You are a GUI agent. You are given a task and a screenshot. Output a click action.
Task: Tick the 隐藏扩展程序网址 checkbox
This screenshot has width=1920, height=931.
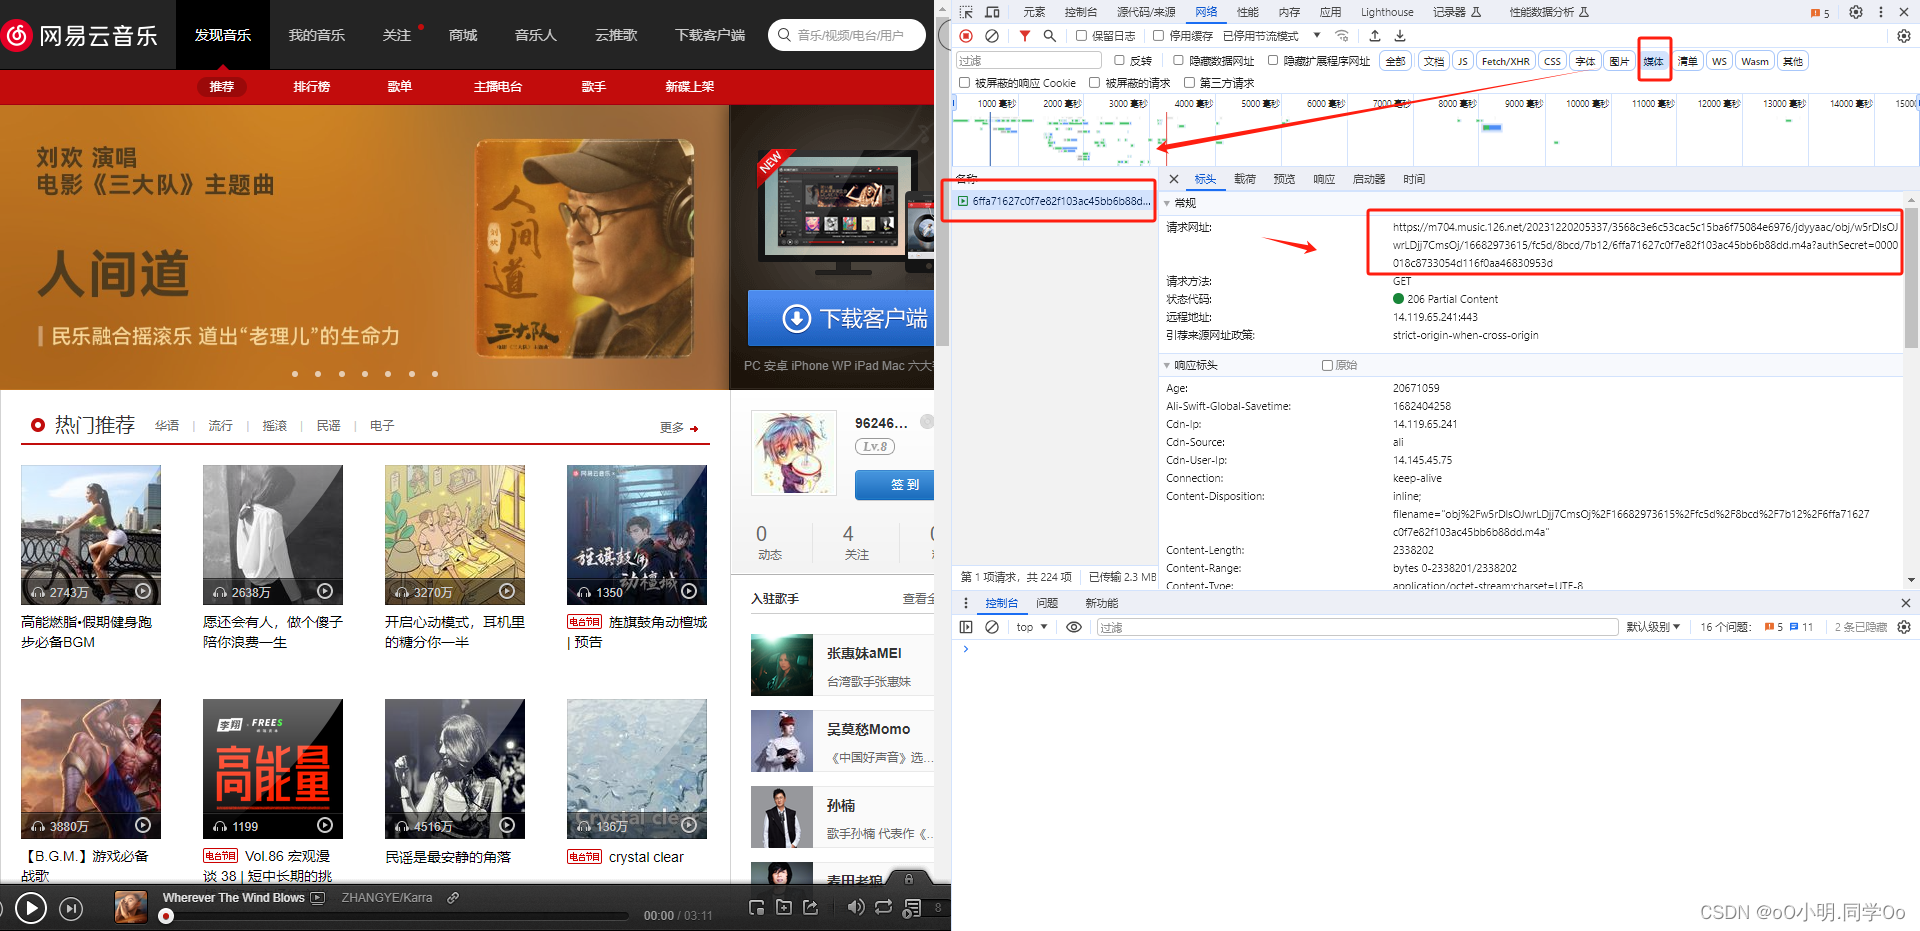coord(1273,60)
